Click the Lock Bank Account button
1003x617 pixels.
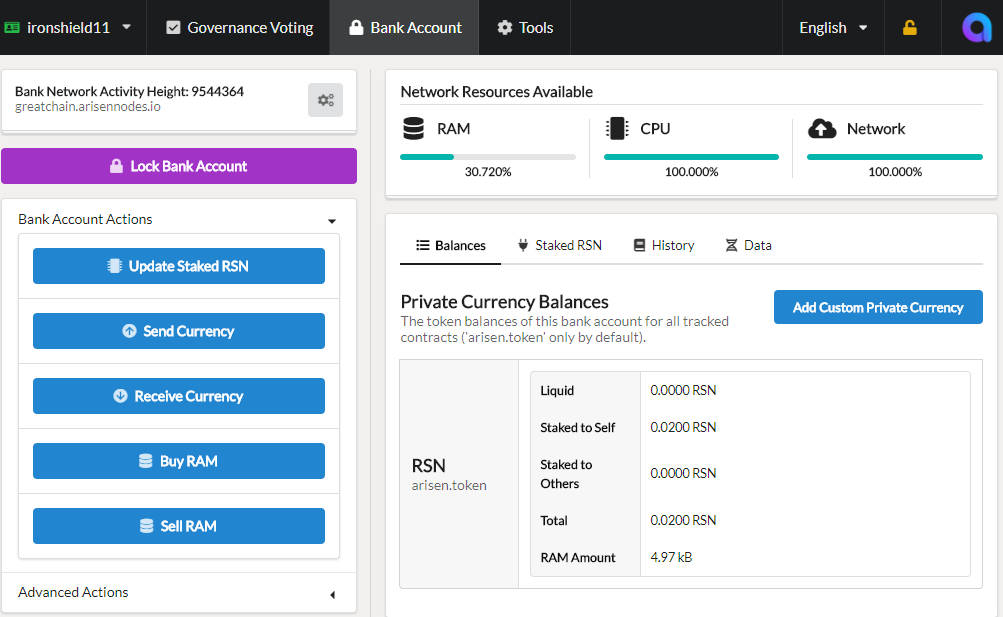(x=179, y=166)
